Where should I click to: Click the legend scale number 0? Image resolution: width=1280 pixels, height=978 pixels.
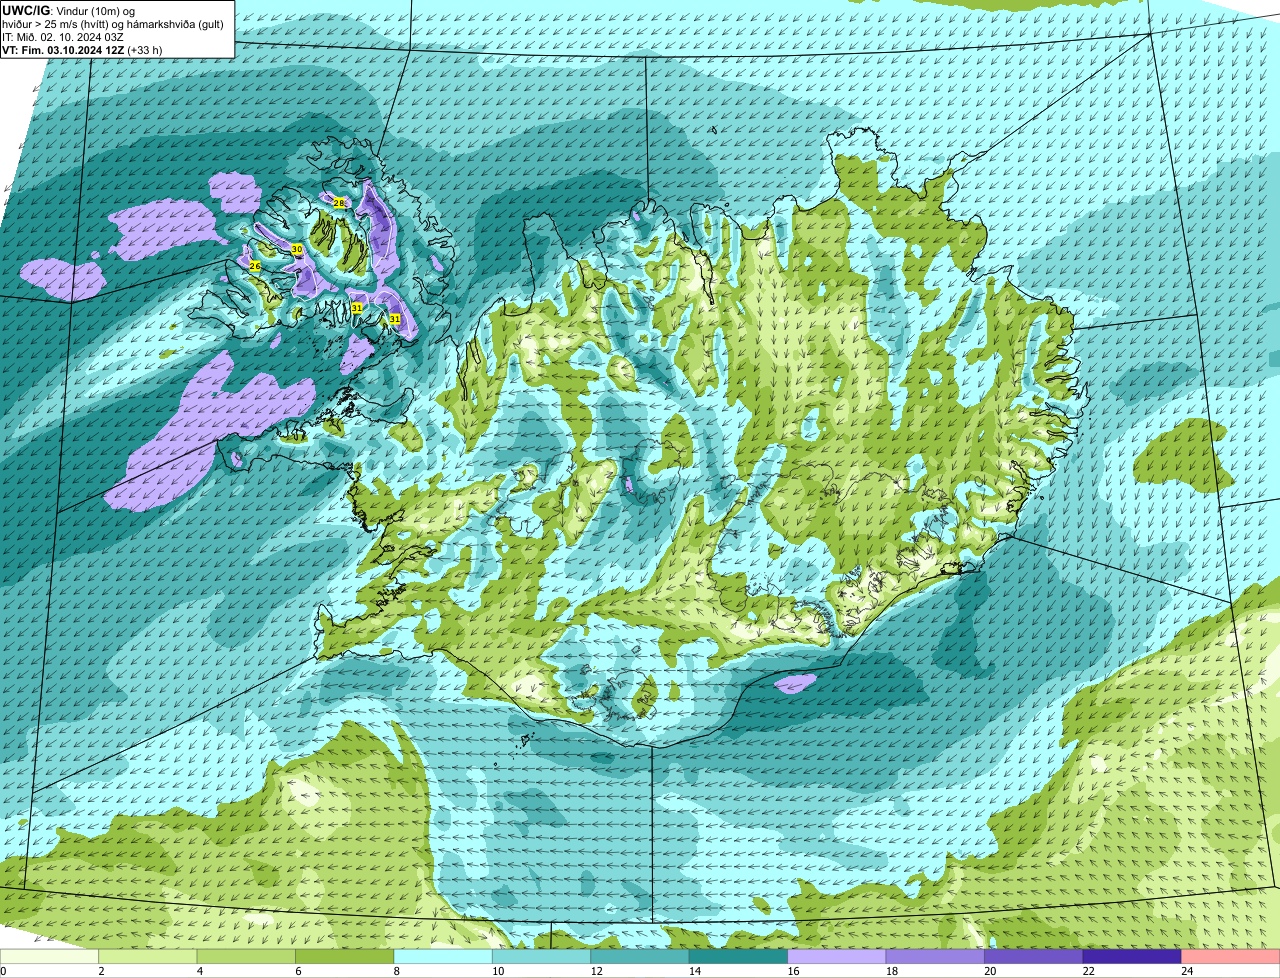click(3, 970)
